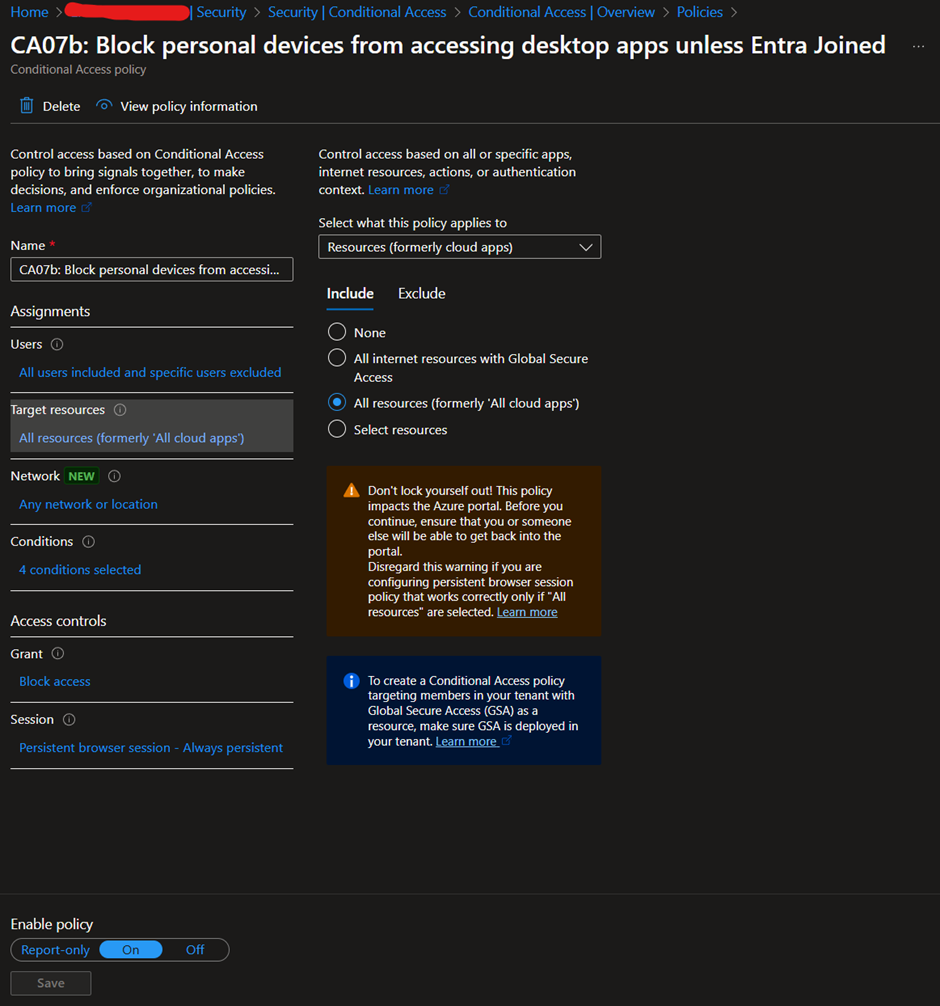The height and width of the screenshot is (1006, 940).
Task: Click View policy information
Action: (177, 106)
